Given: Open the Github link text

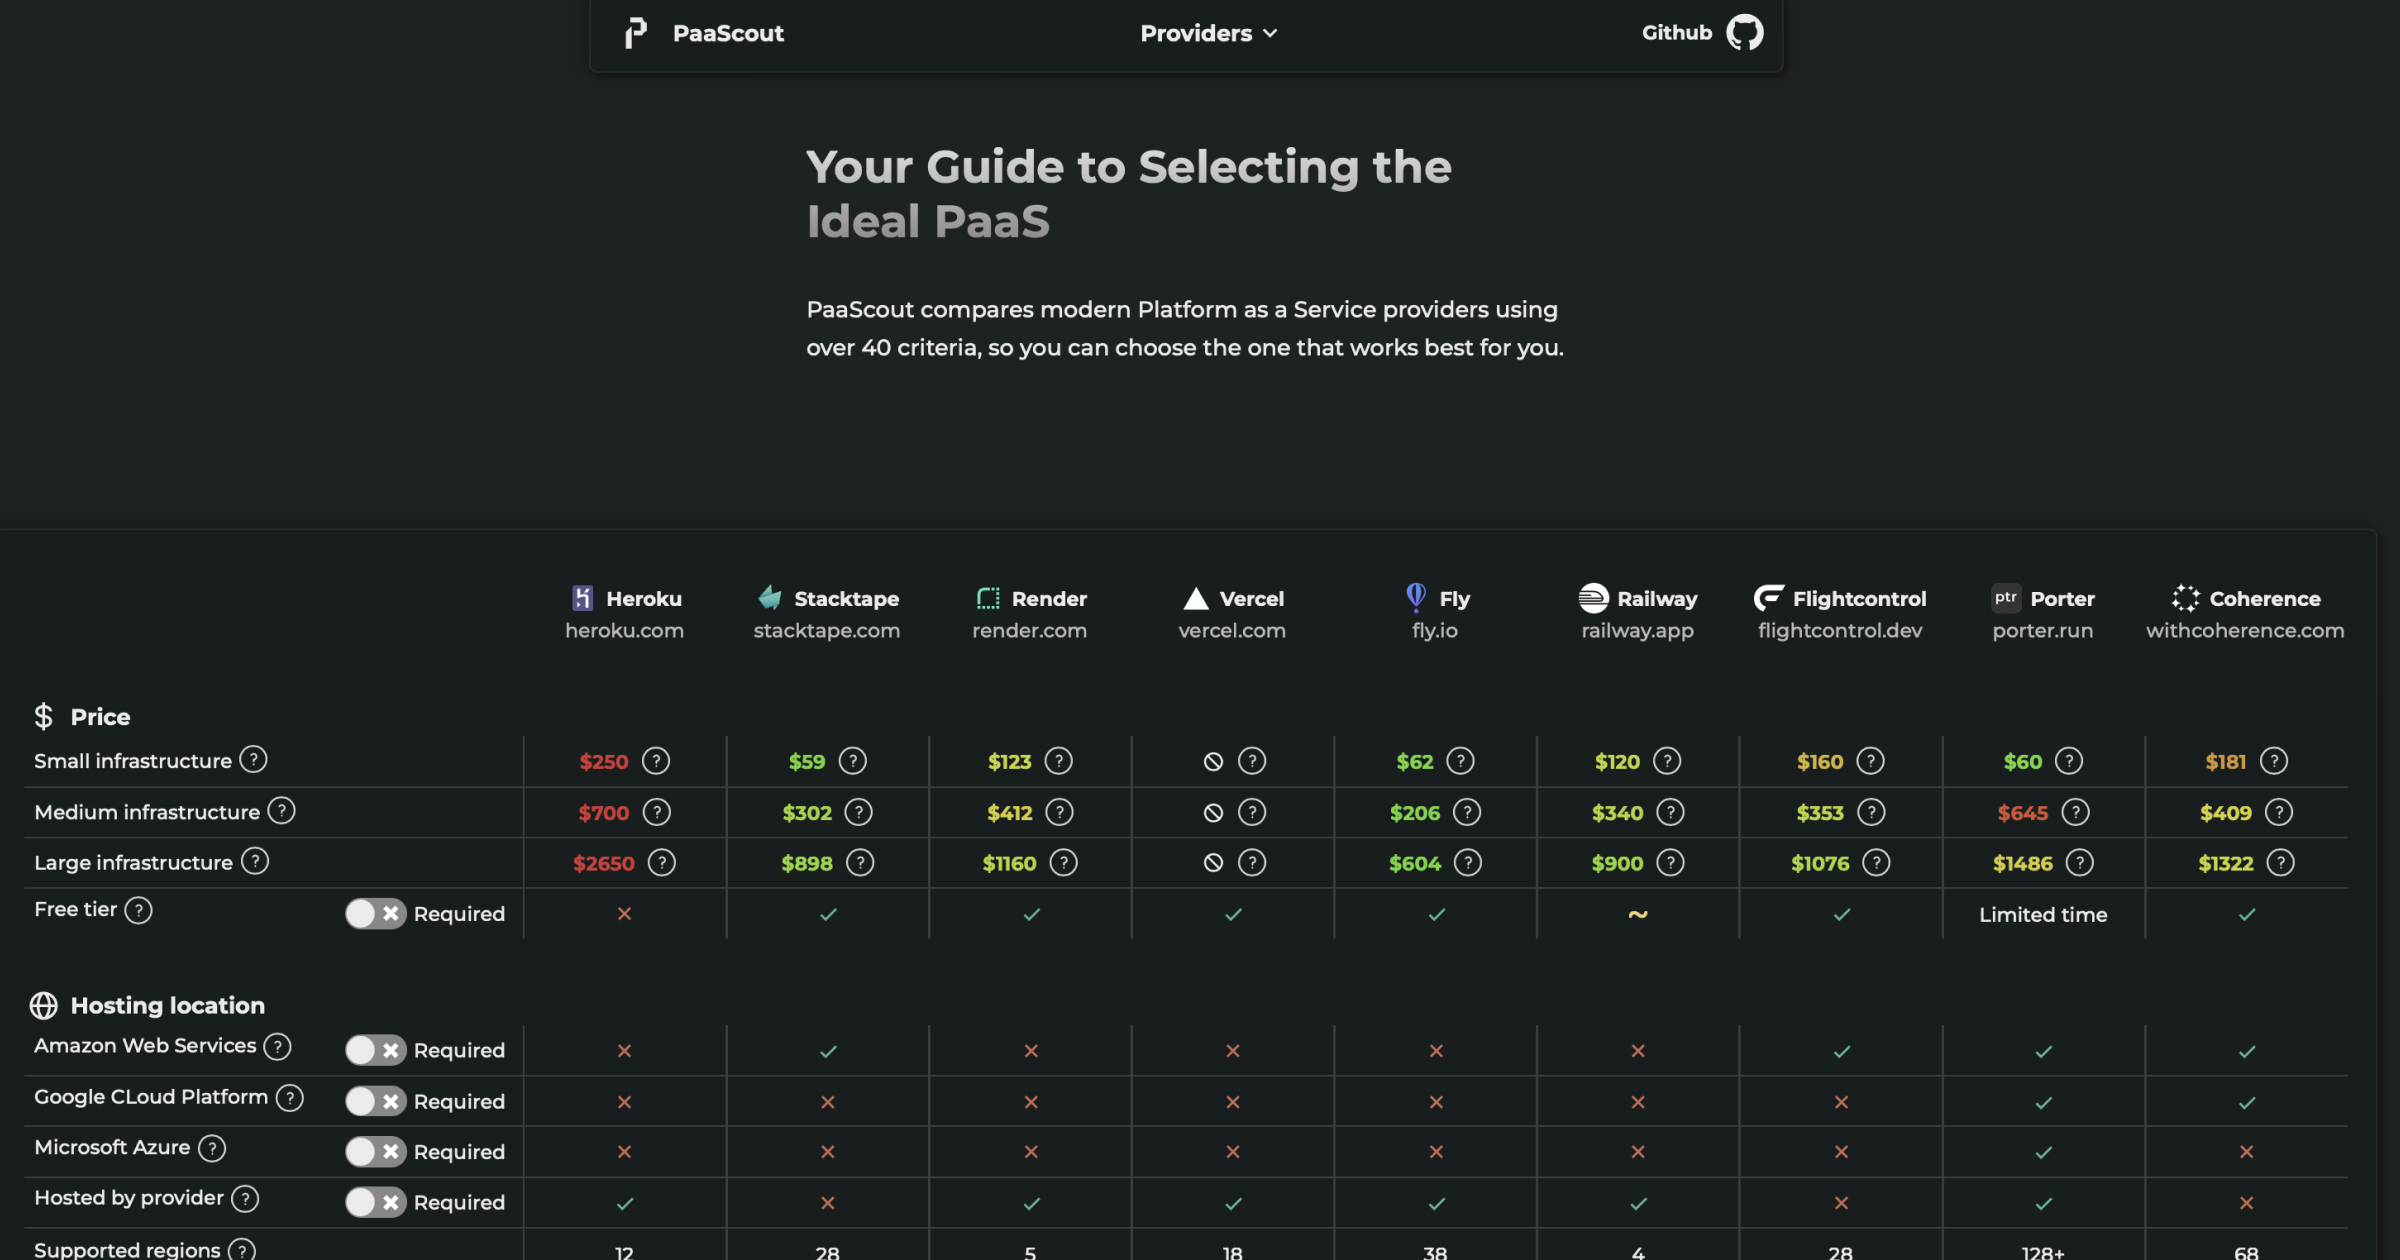Looking at the screenshot, I should click(x=1677, y=32).
